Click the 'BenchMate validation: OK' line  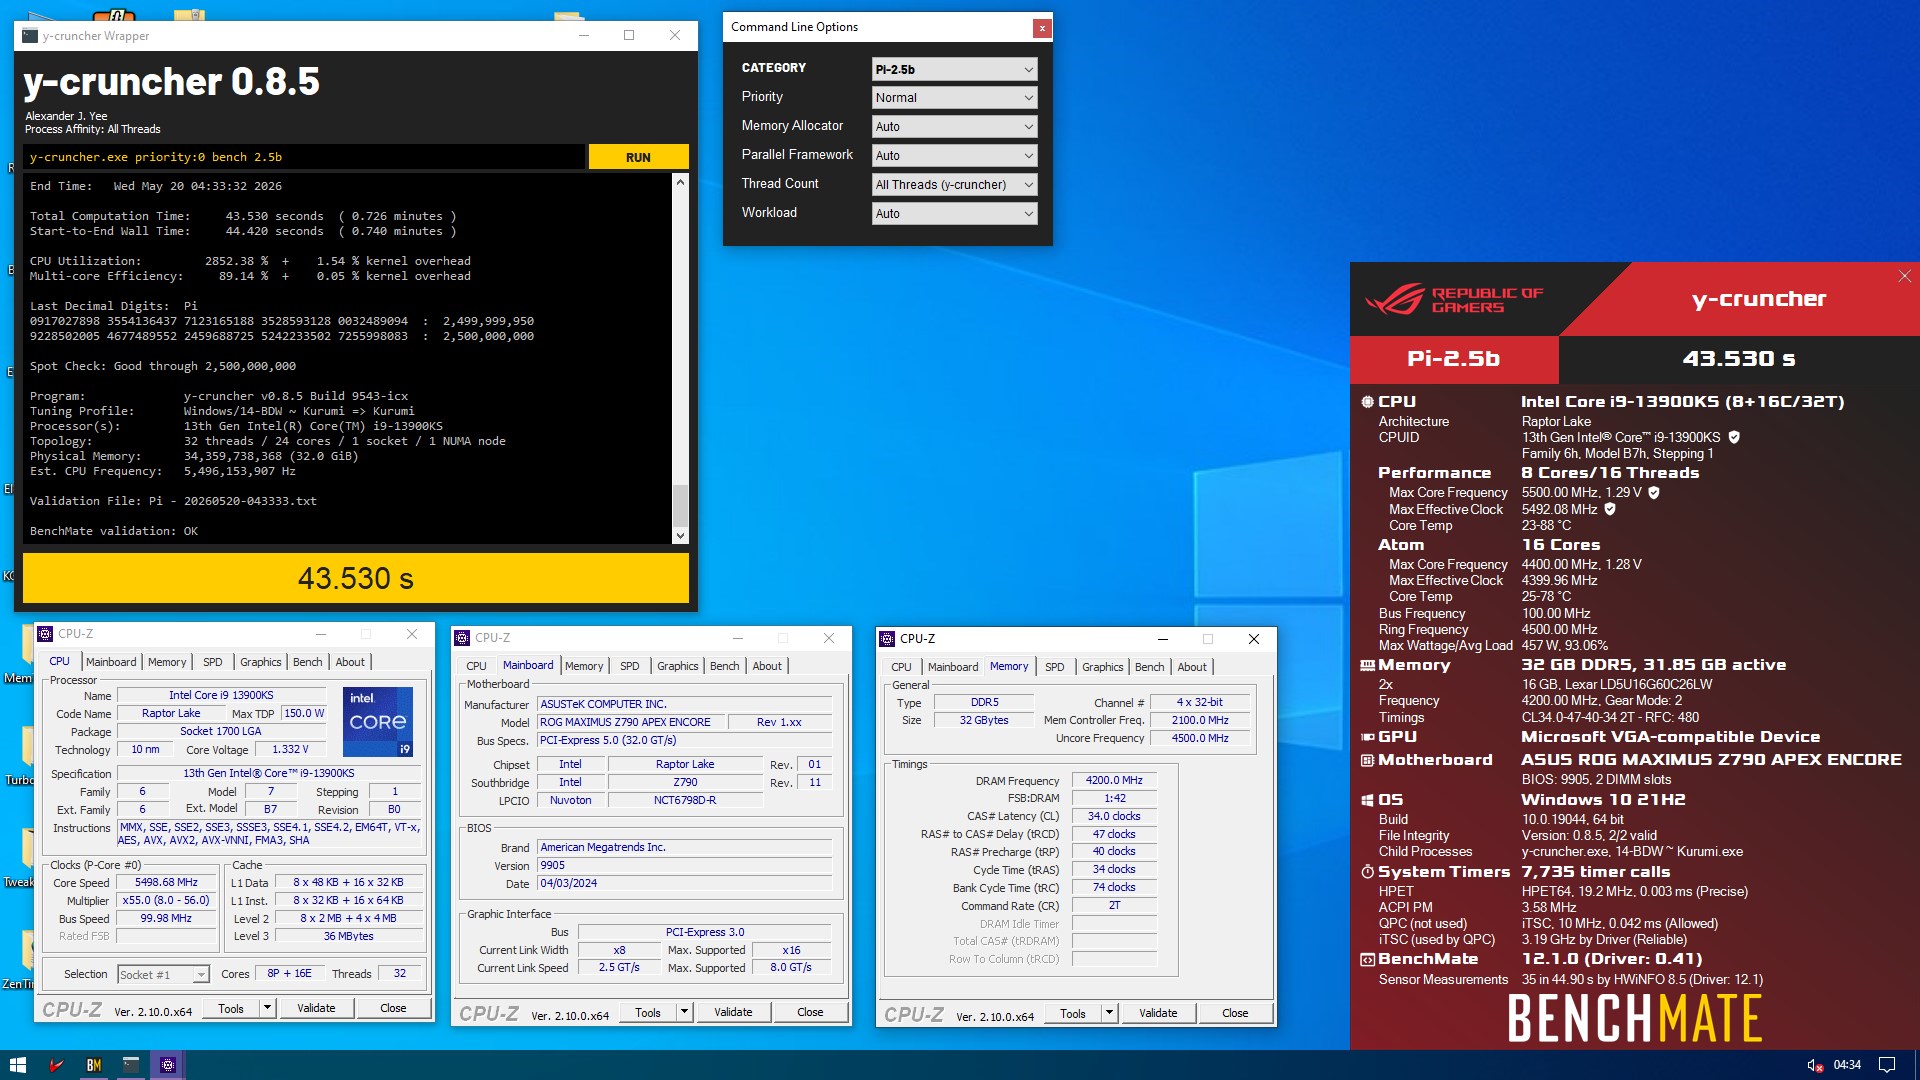pyautogui.click(x=114, y=531)
